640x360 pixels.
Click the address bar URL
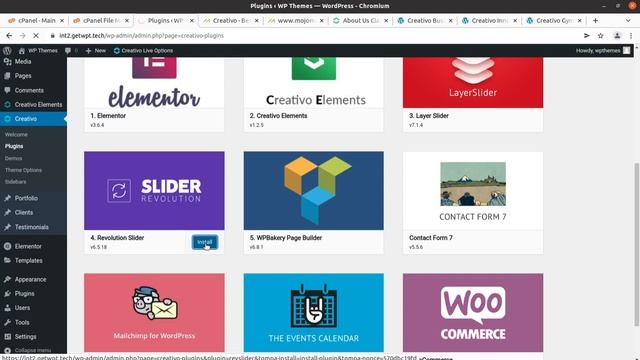pos(141,36)
